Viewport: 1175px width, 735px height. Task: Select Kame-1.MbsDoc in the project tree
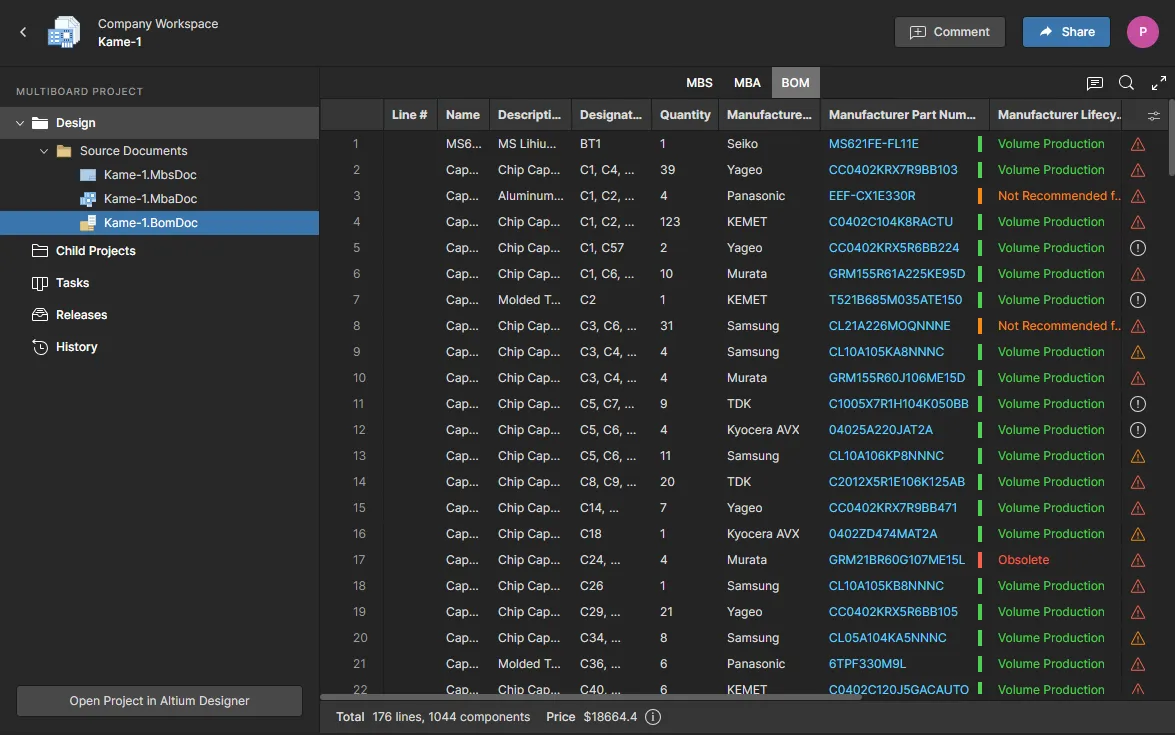[x=150, y=175]
